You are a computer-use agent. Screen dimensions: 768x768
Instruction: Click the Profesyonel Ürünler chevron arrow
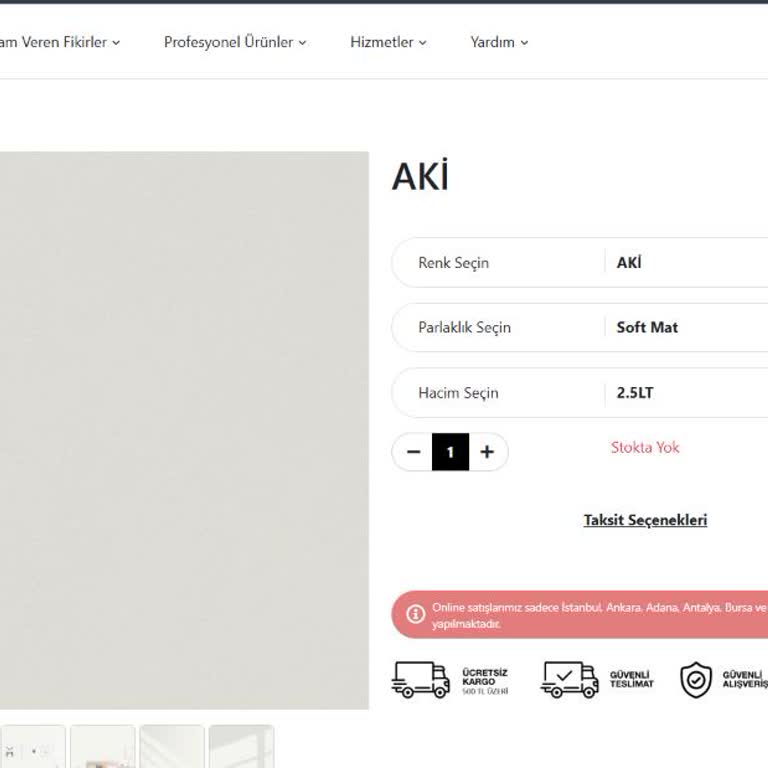click(x=303, y=43)
